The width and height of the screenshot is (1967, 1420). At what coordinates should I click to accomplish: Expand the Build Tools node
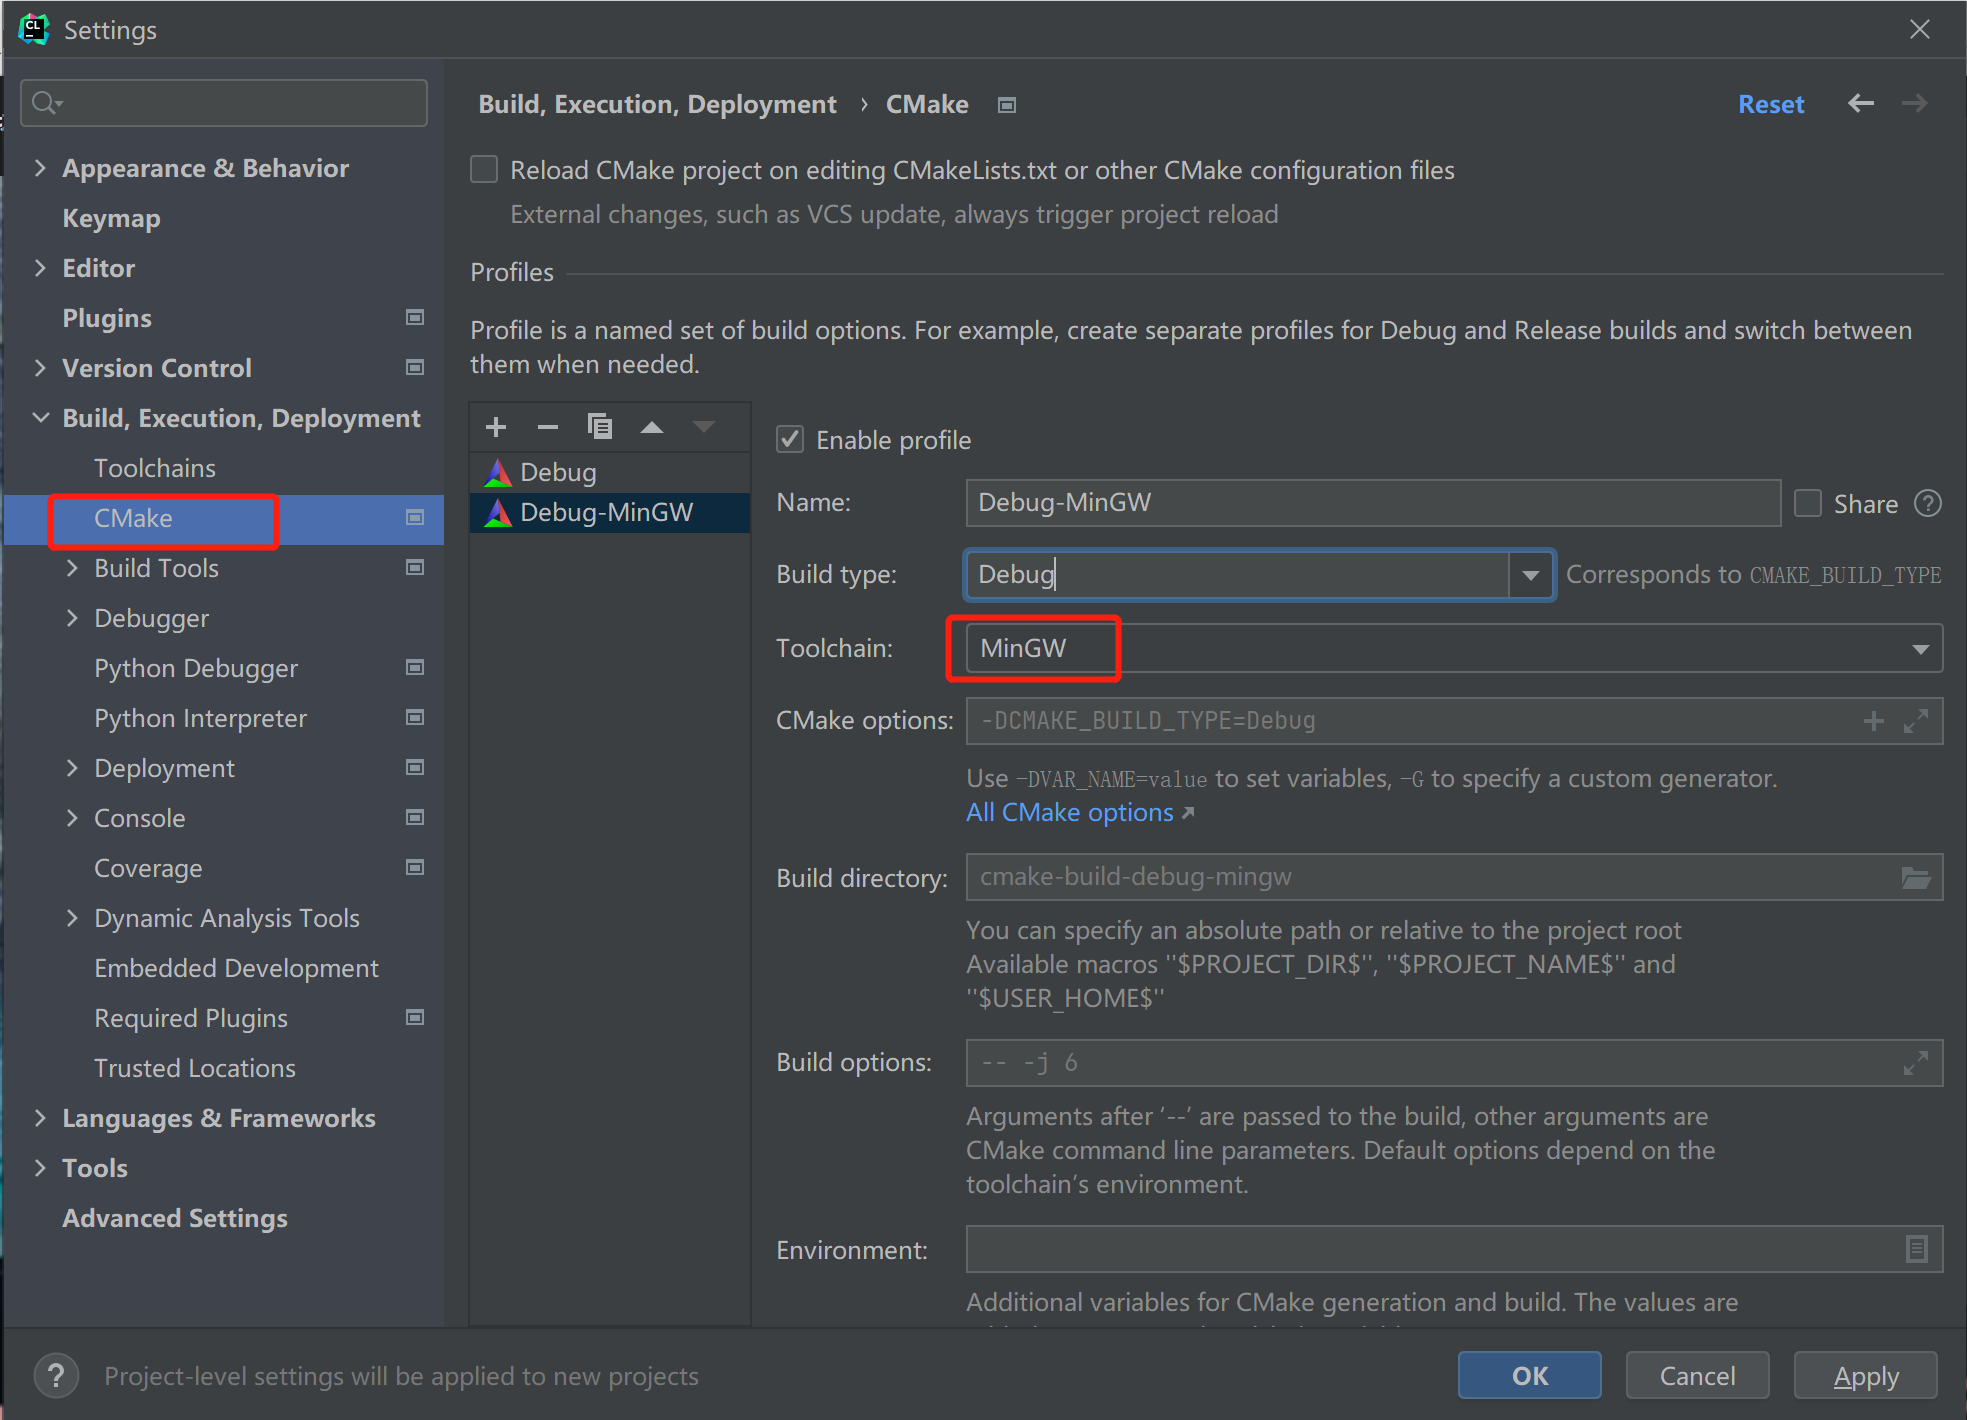(72, 568)
